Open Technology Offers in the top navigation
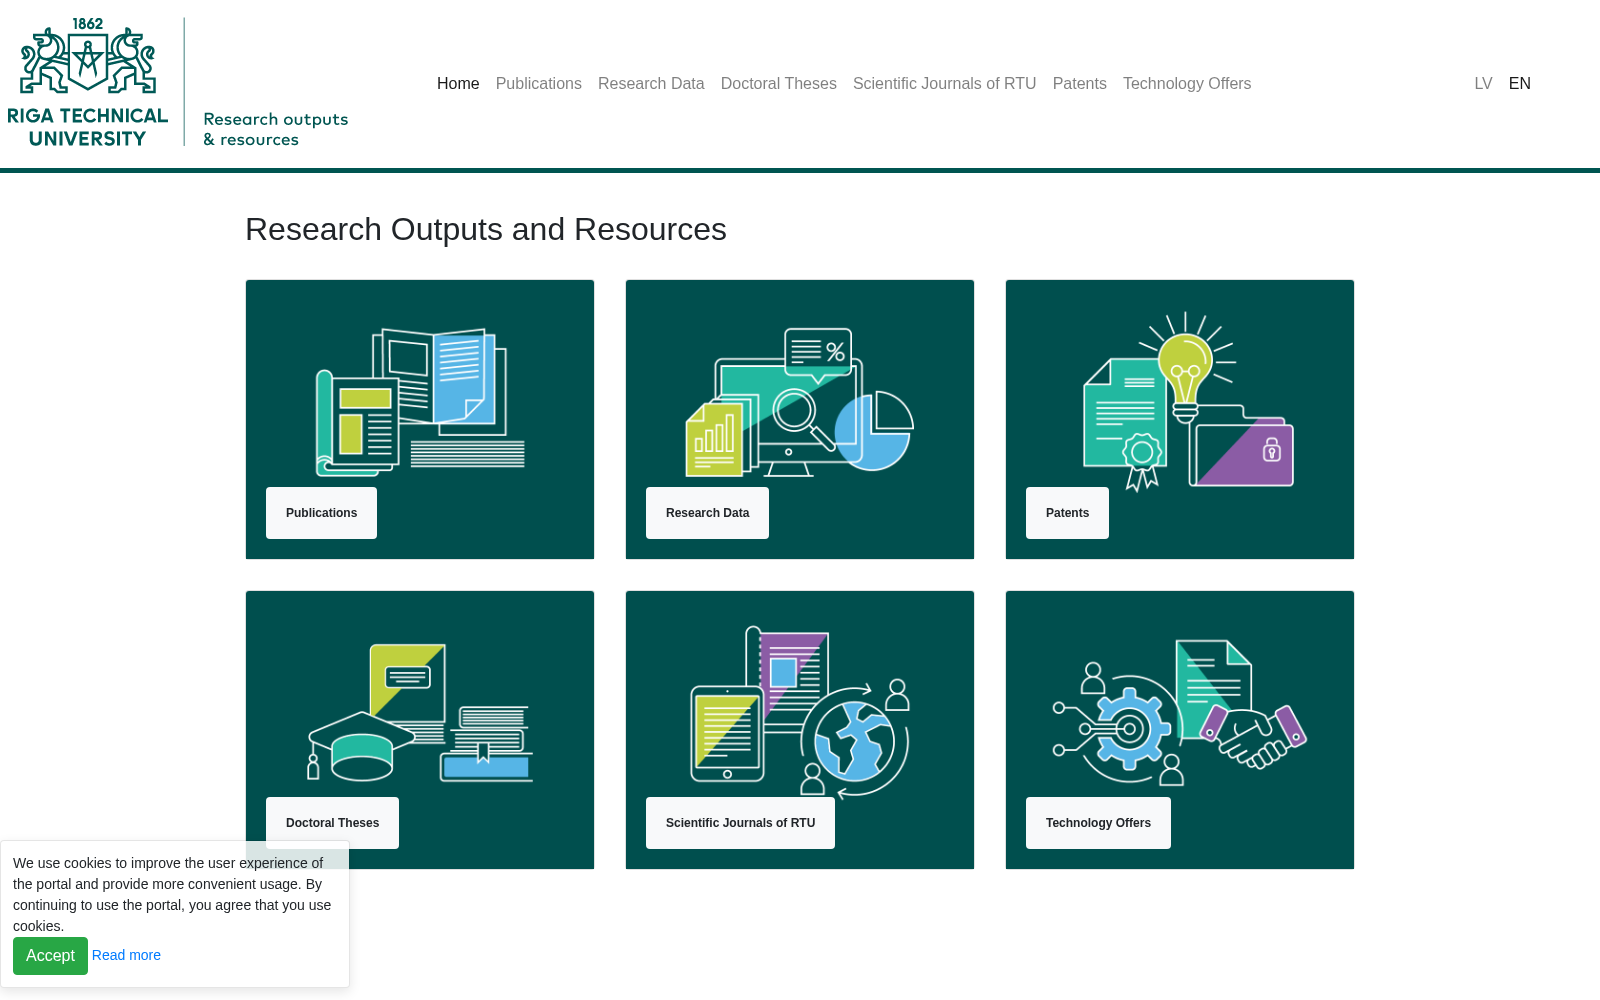The height and width of the screenshot is (1000, 1600). 1187,84
